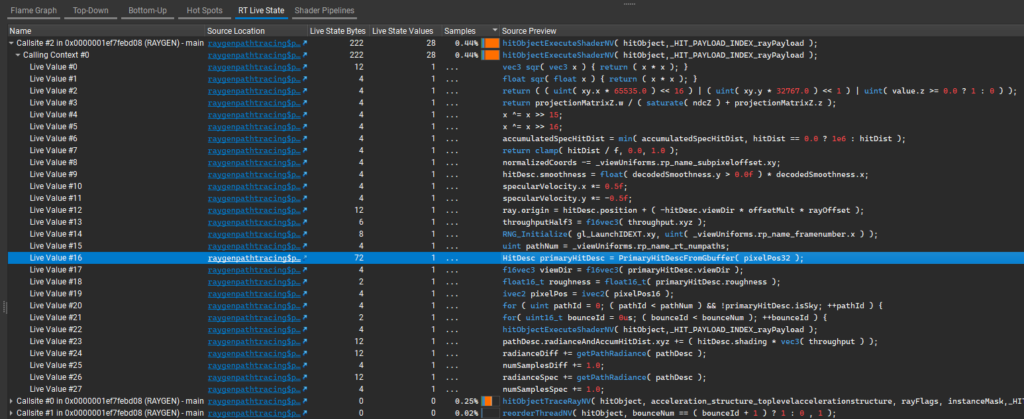Switch to the Flame Graph tab
The image size is (1024, 419).
pos(33,10)
